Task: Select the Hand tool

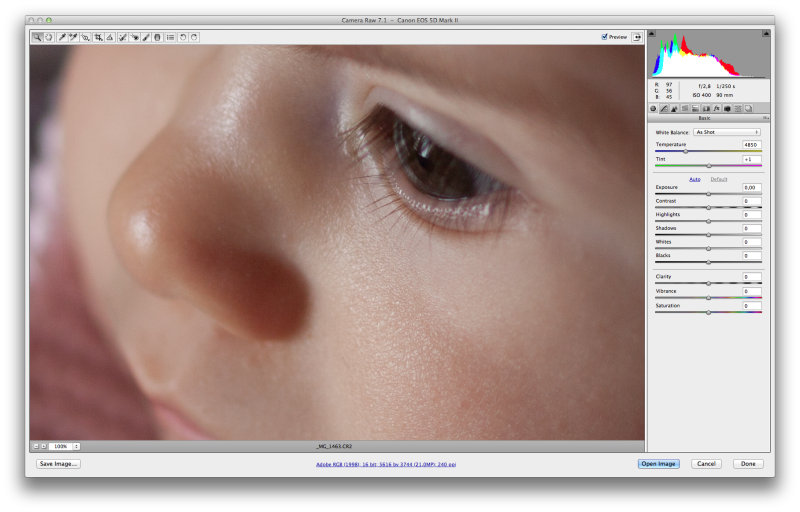Action: click(49, 37)
